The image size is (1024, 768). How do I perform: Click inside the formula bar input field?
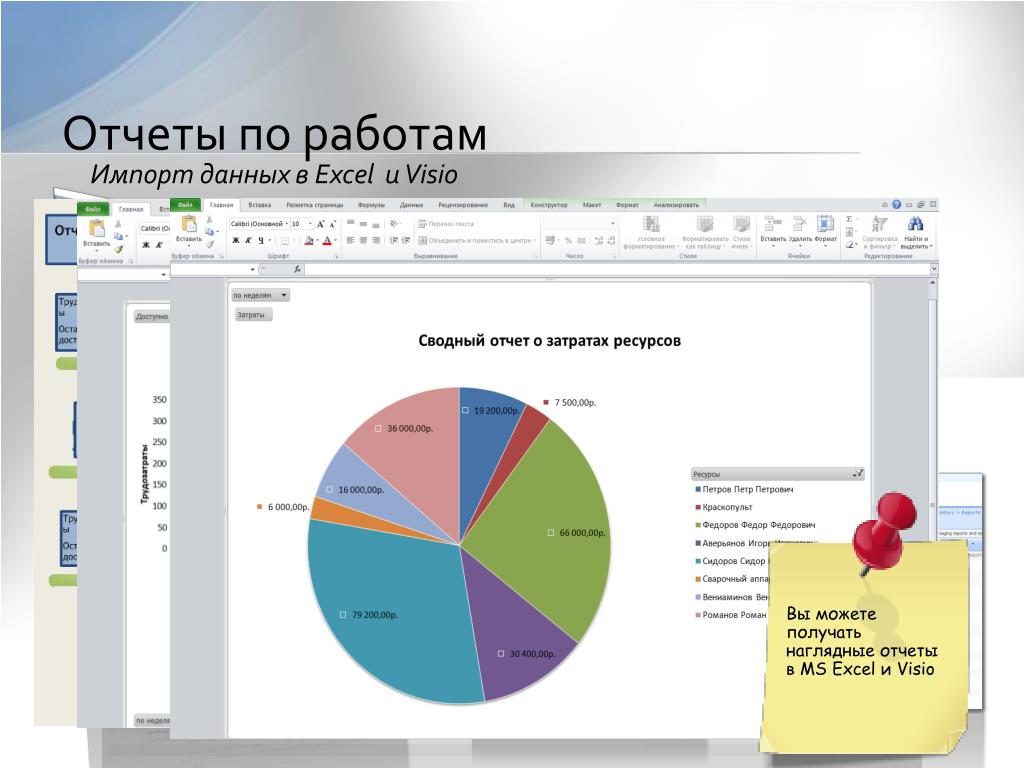(x=617, y=269)
